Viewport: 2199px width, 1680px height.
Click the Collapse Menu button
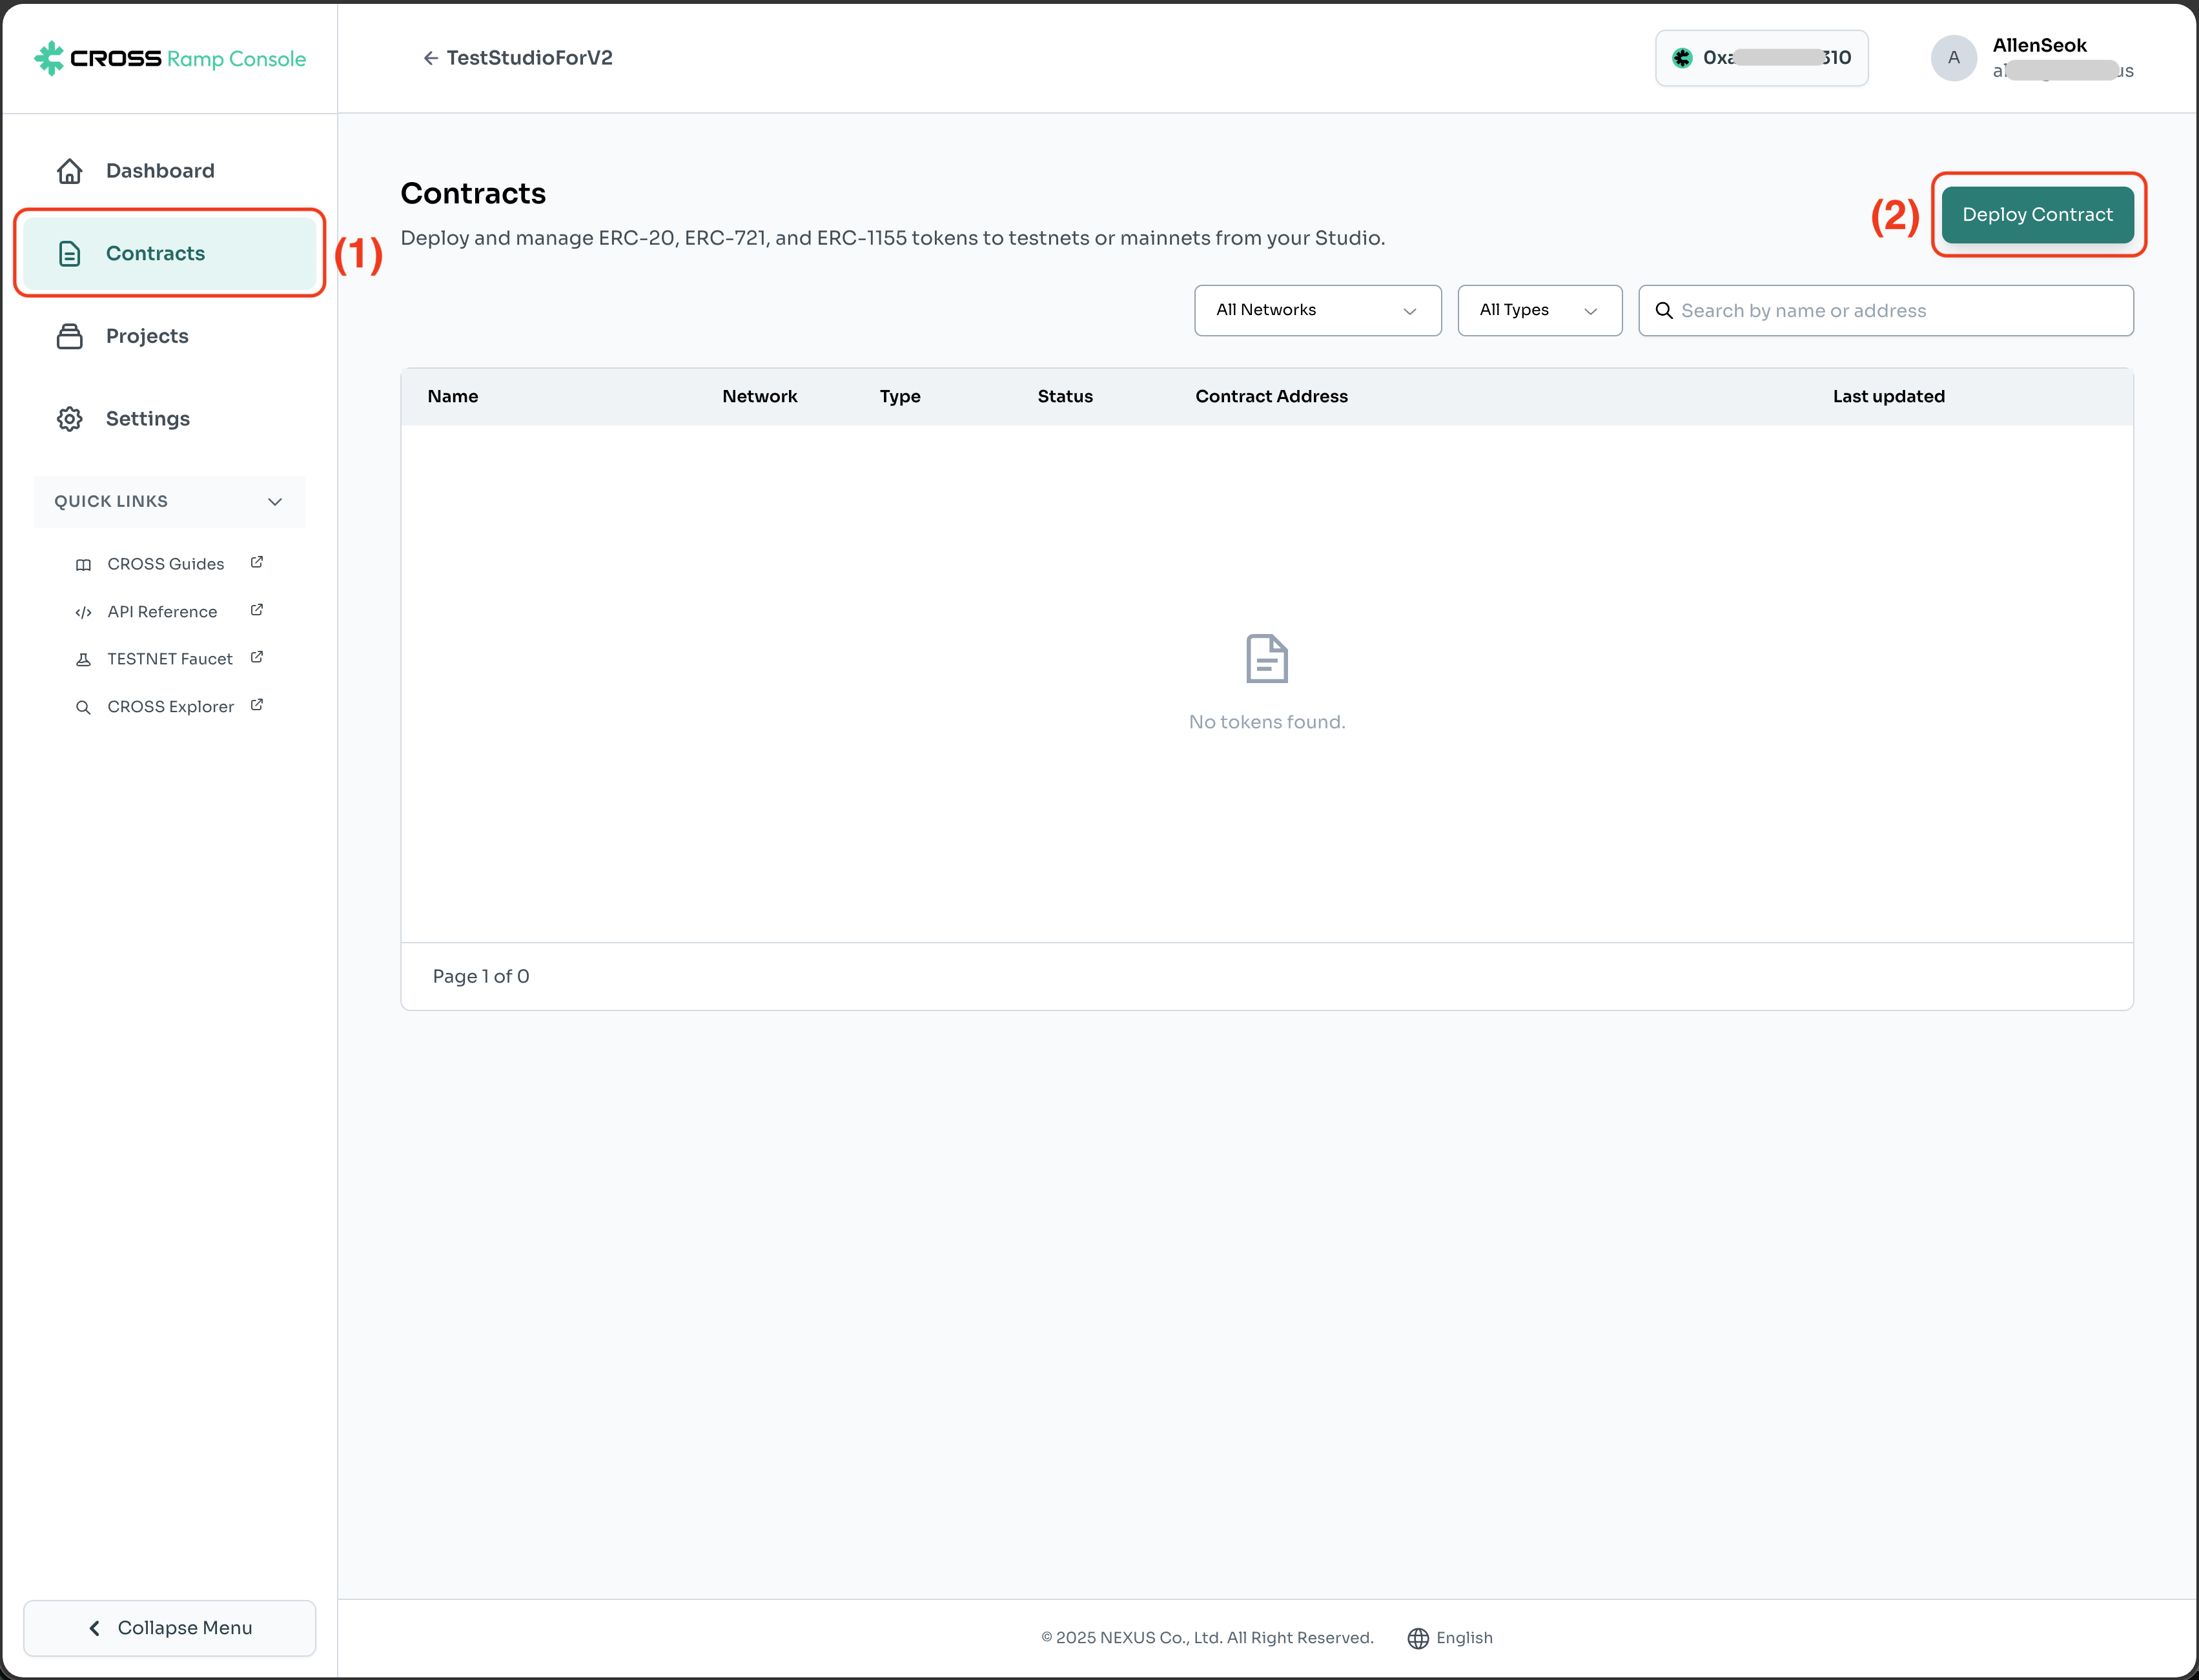pos(169,1628)
